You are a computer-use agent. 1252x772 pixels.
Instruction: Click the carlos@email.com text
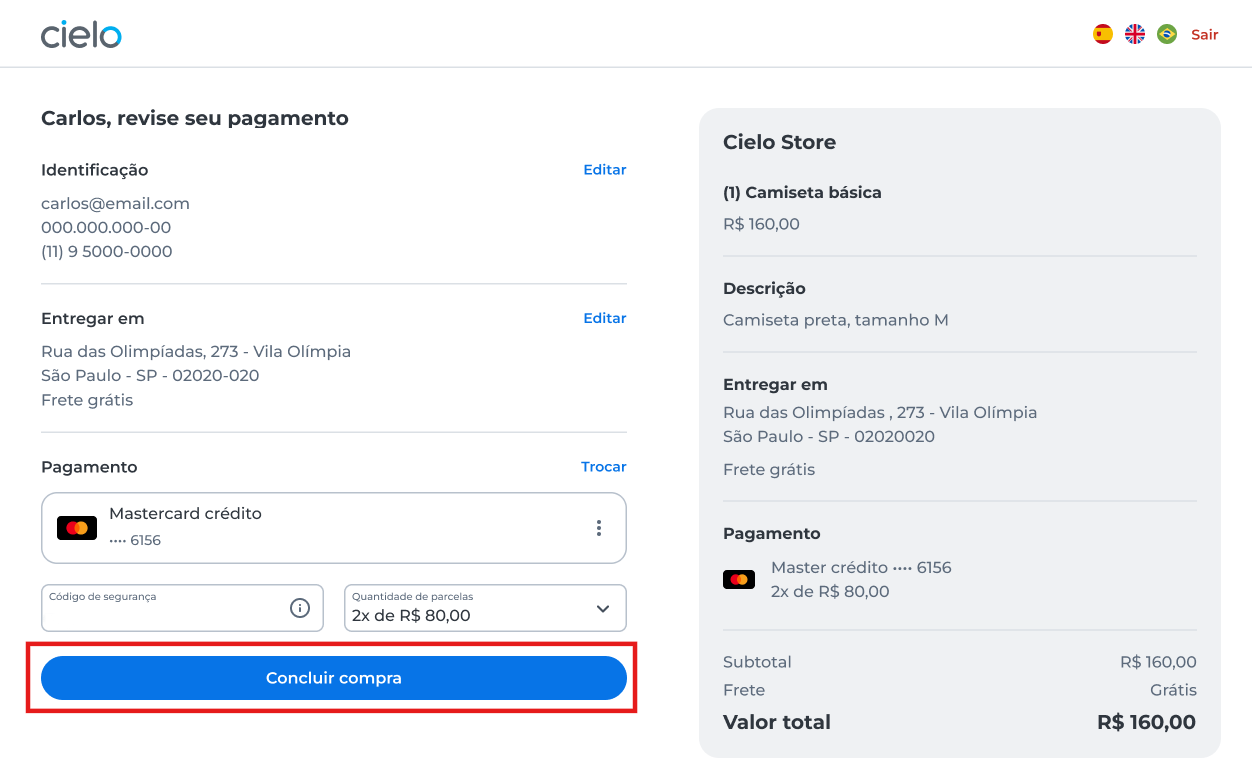click(x=115, y=204)
